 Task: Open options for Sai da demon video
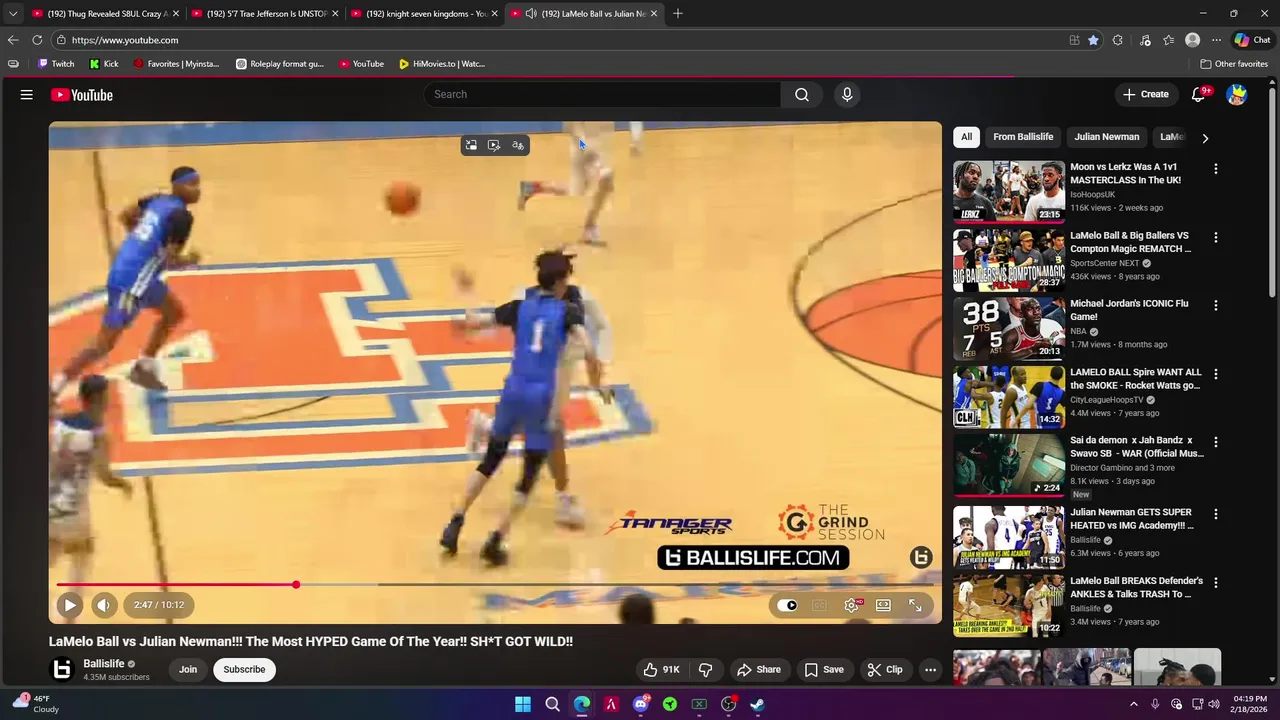[1216, 442]
